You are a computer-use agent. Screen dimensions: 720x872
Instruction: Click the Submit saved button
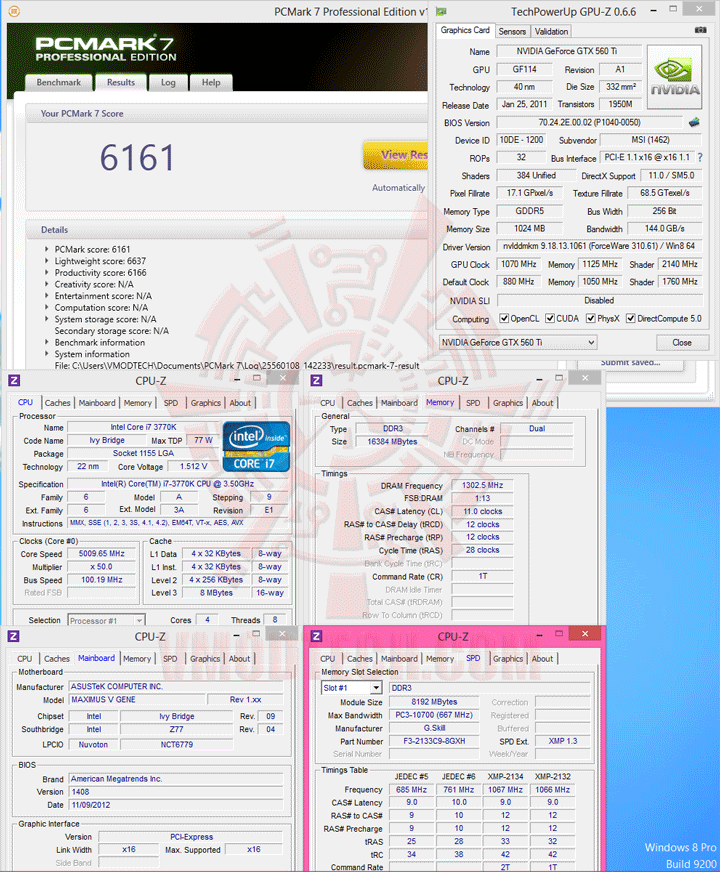630,363
